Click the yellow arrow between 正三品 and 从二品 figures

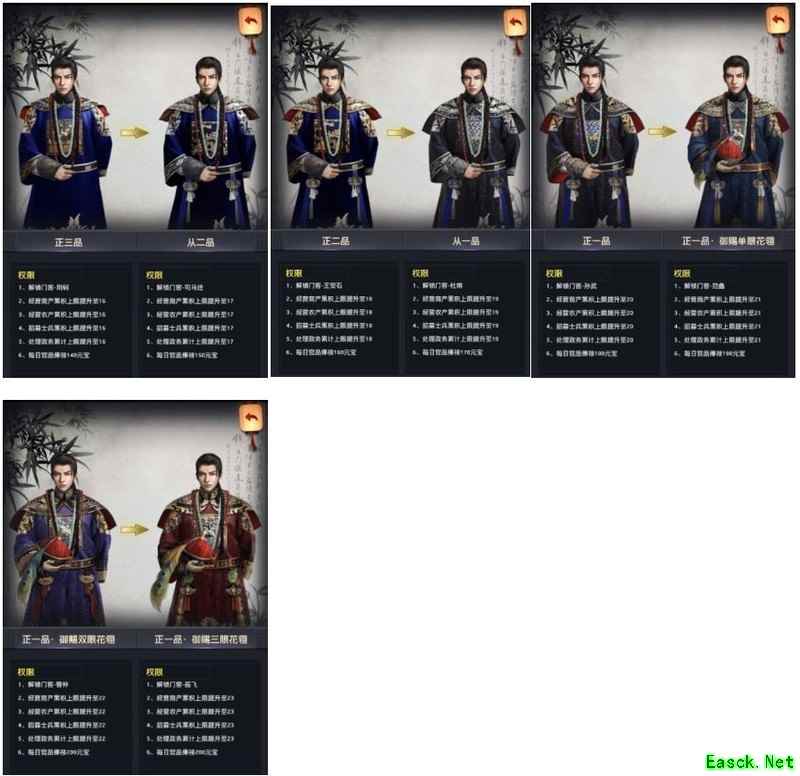coord(135,133)
